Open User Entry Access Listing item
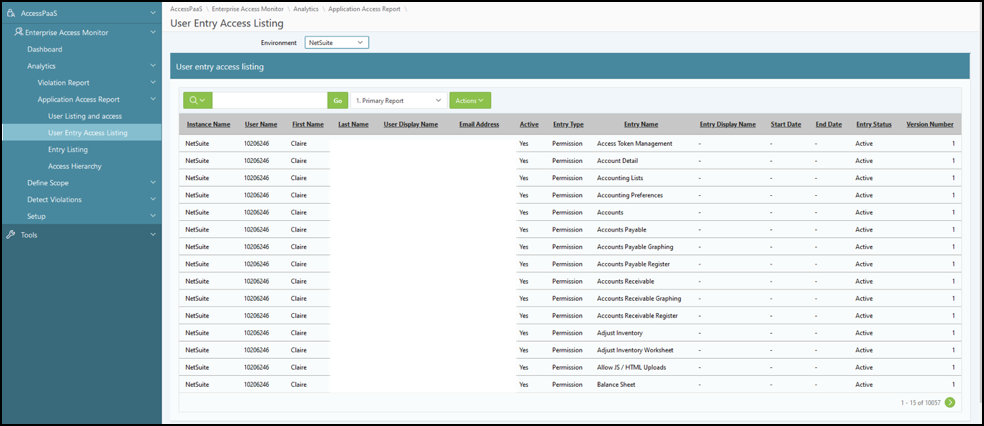This screenshot has width=984, height=426. click(88, 133)
